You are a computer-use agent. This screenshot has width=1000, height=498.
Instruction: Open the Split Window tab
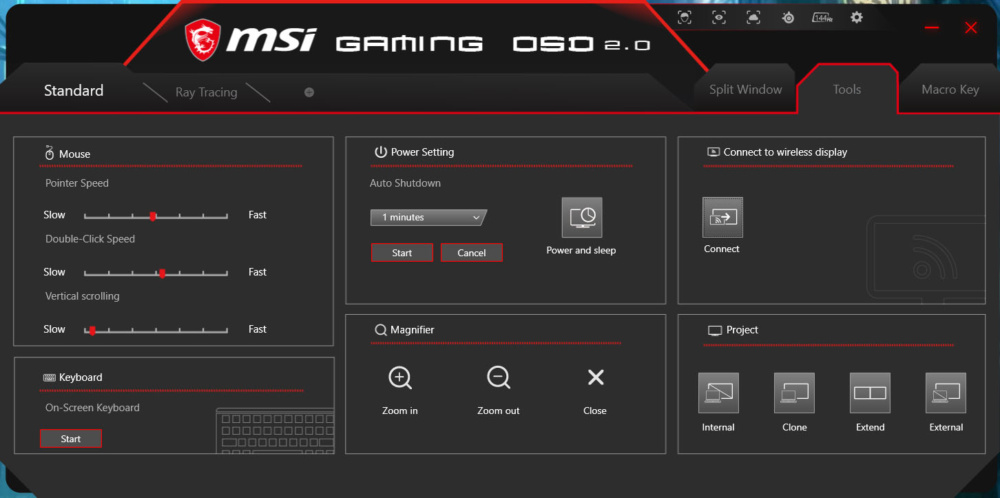(x=746, y=90)
